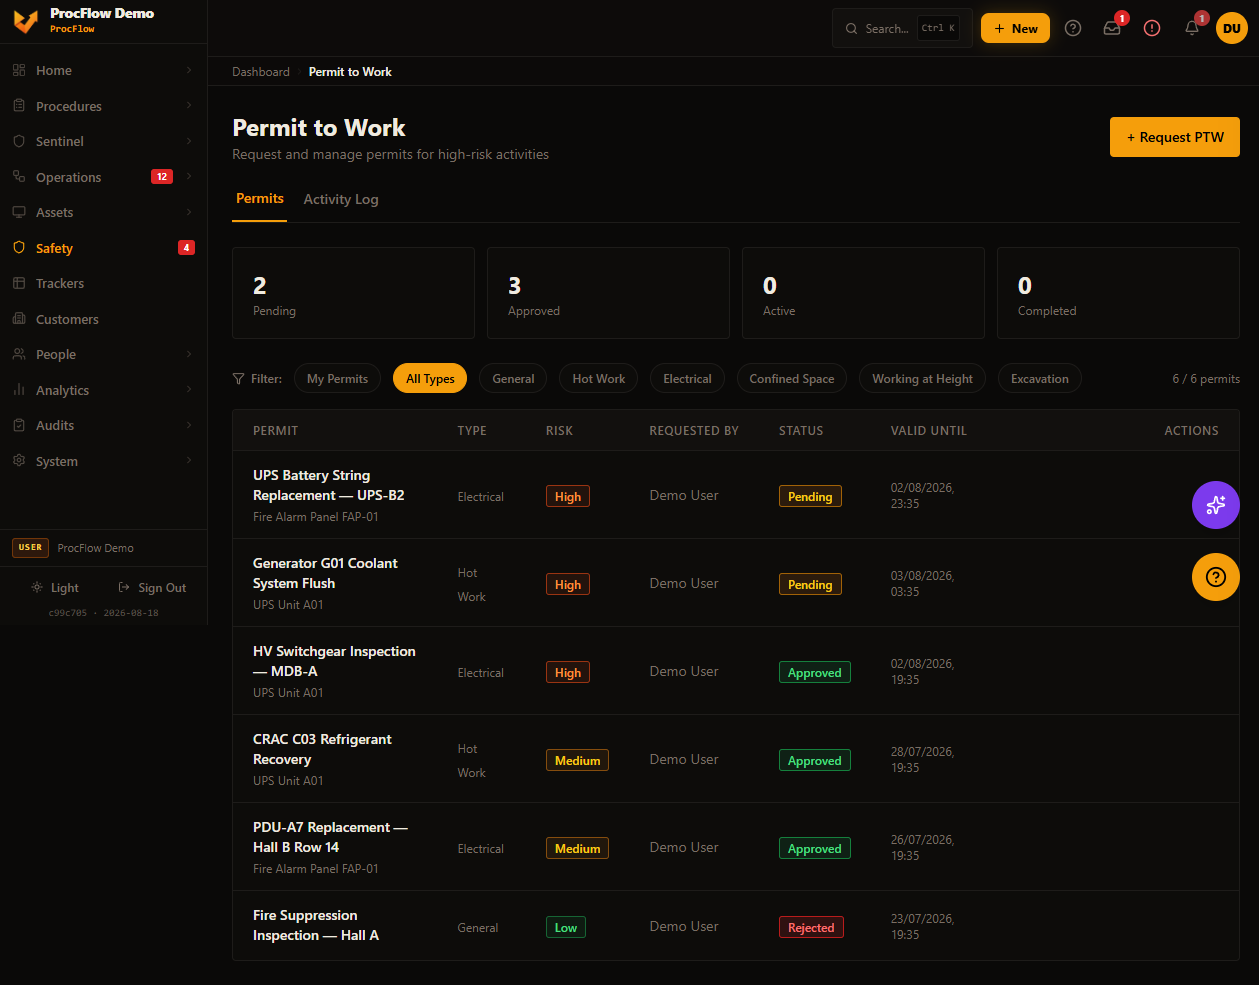This screenshot has height=985, width=1259.
Task: Open Safety in the sidebar
Action: point(103,248)
